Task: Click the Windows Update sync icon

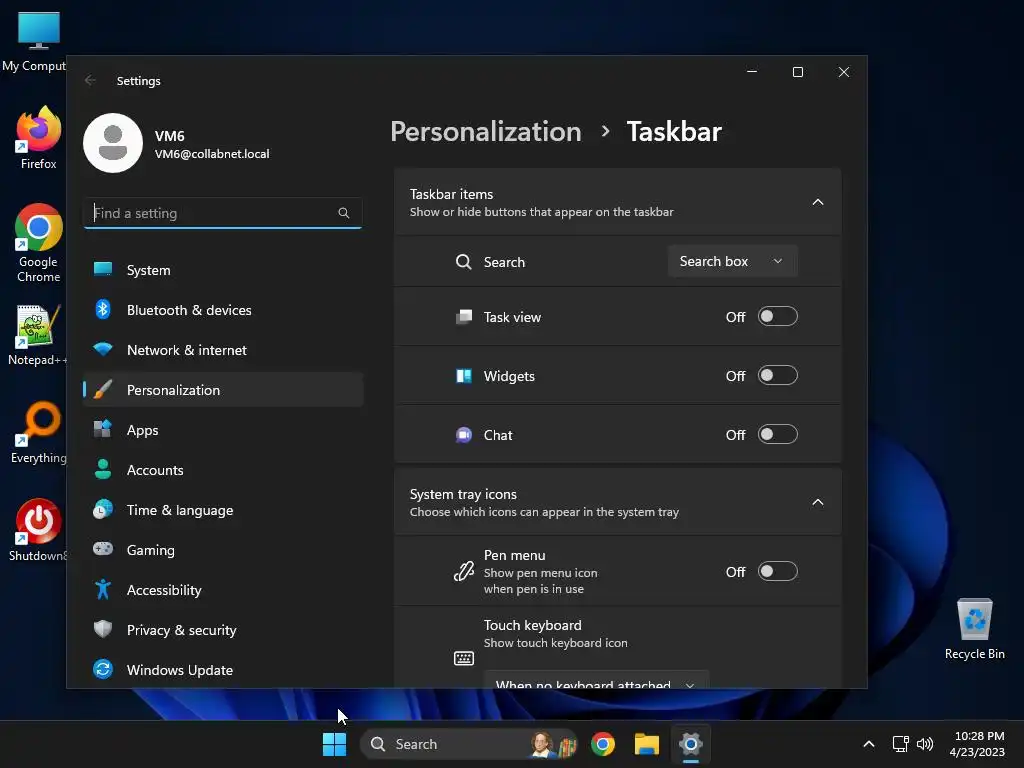Action: (x=103, y=669)
